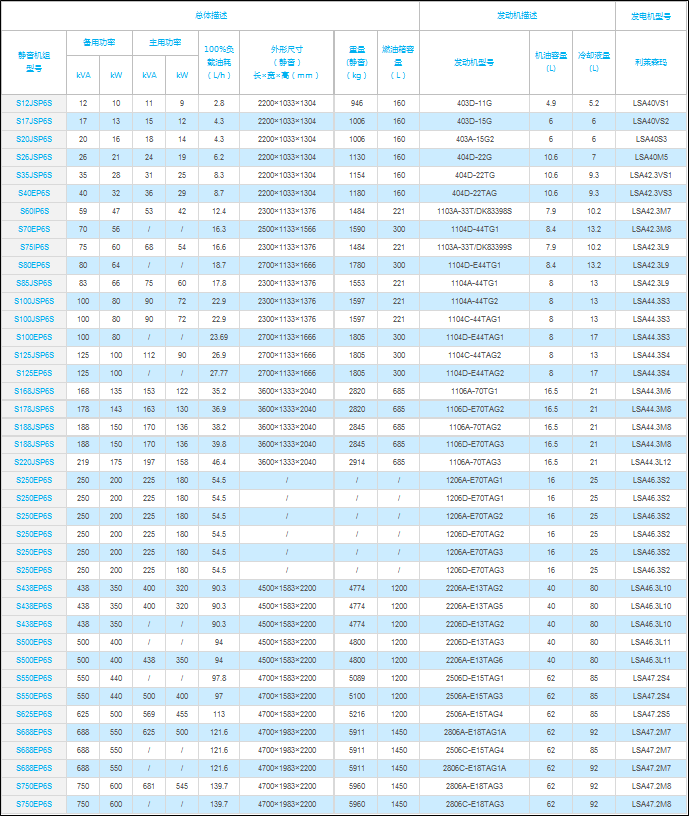
Task: Select the 404D-22TAG engine model cell
Action: 474,193
